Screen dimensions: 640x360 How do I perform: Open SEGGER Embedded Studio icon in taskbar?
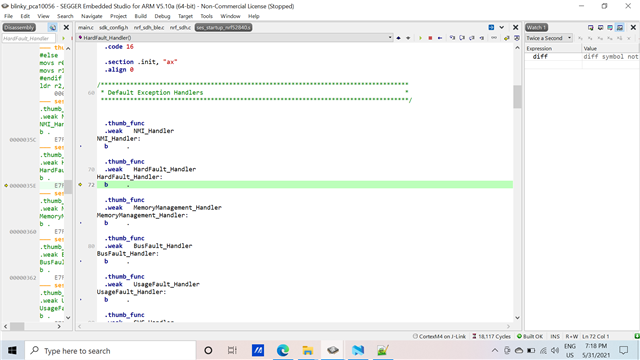tap(333, 350)
